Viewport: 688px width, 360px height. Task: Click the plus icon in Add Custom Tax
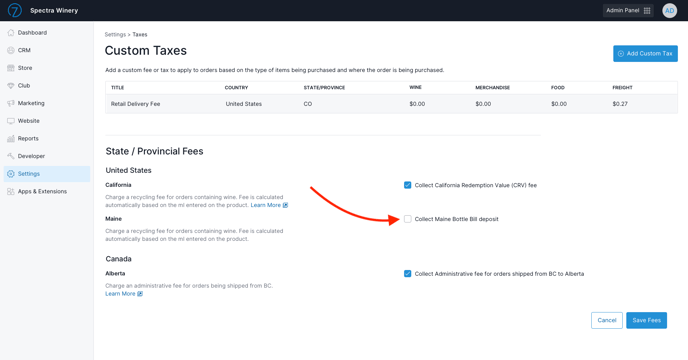tap(620, 54)
